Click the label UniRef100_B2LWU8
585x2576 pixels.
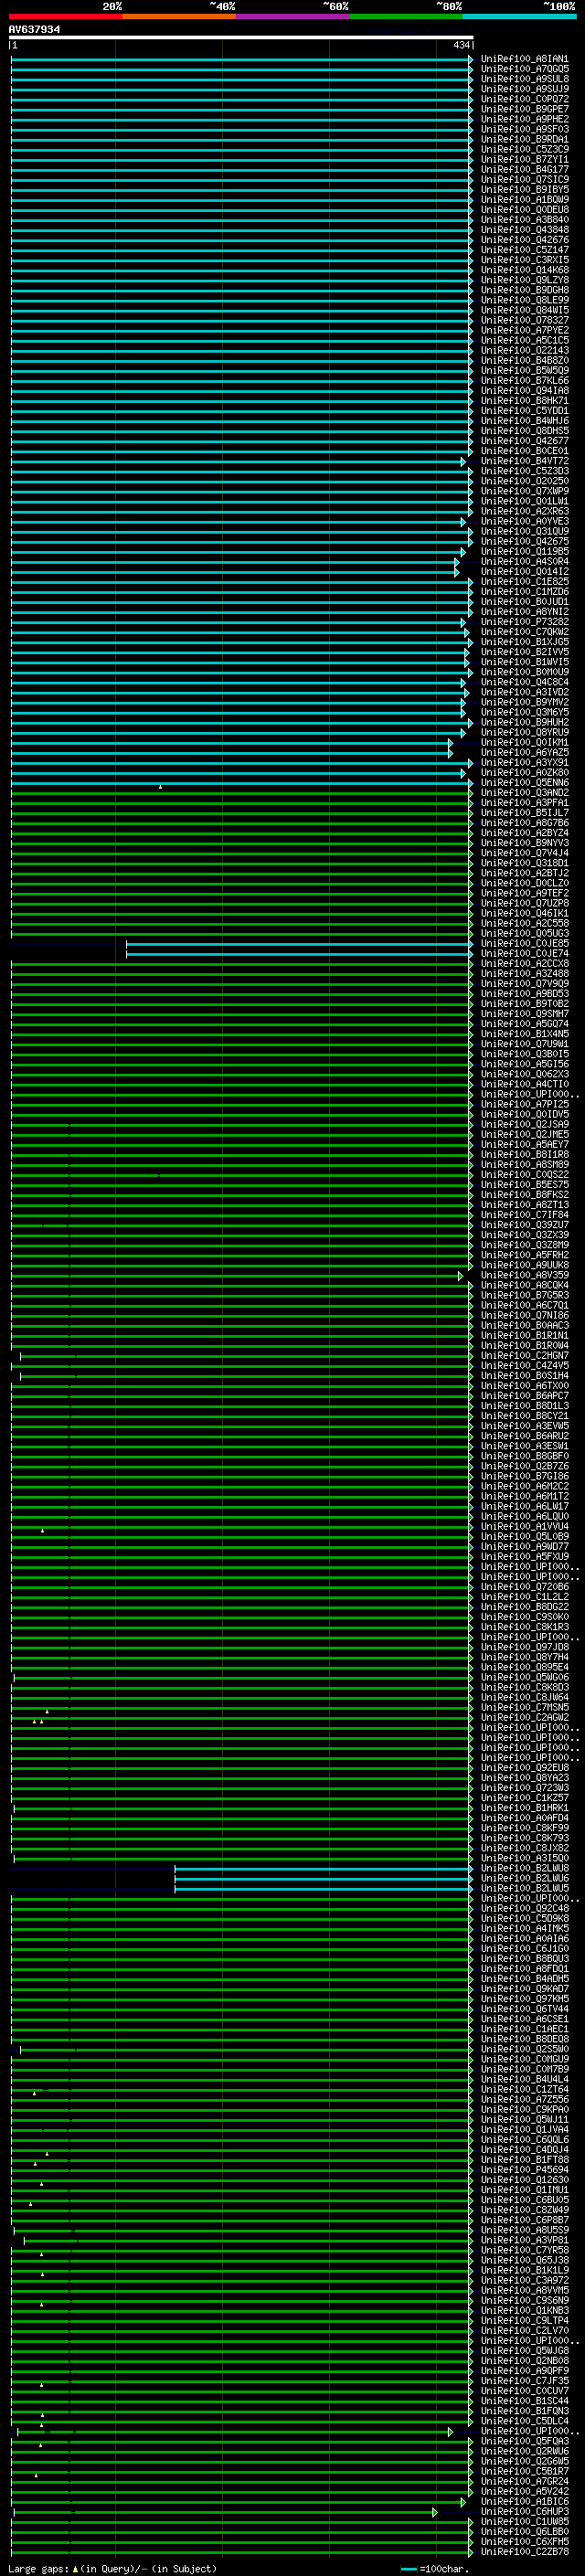coord(525,1869)
